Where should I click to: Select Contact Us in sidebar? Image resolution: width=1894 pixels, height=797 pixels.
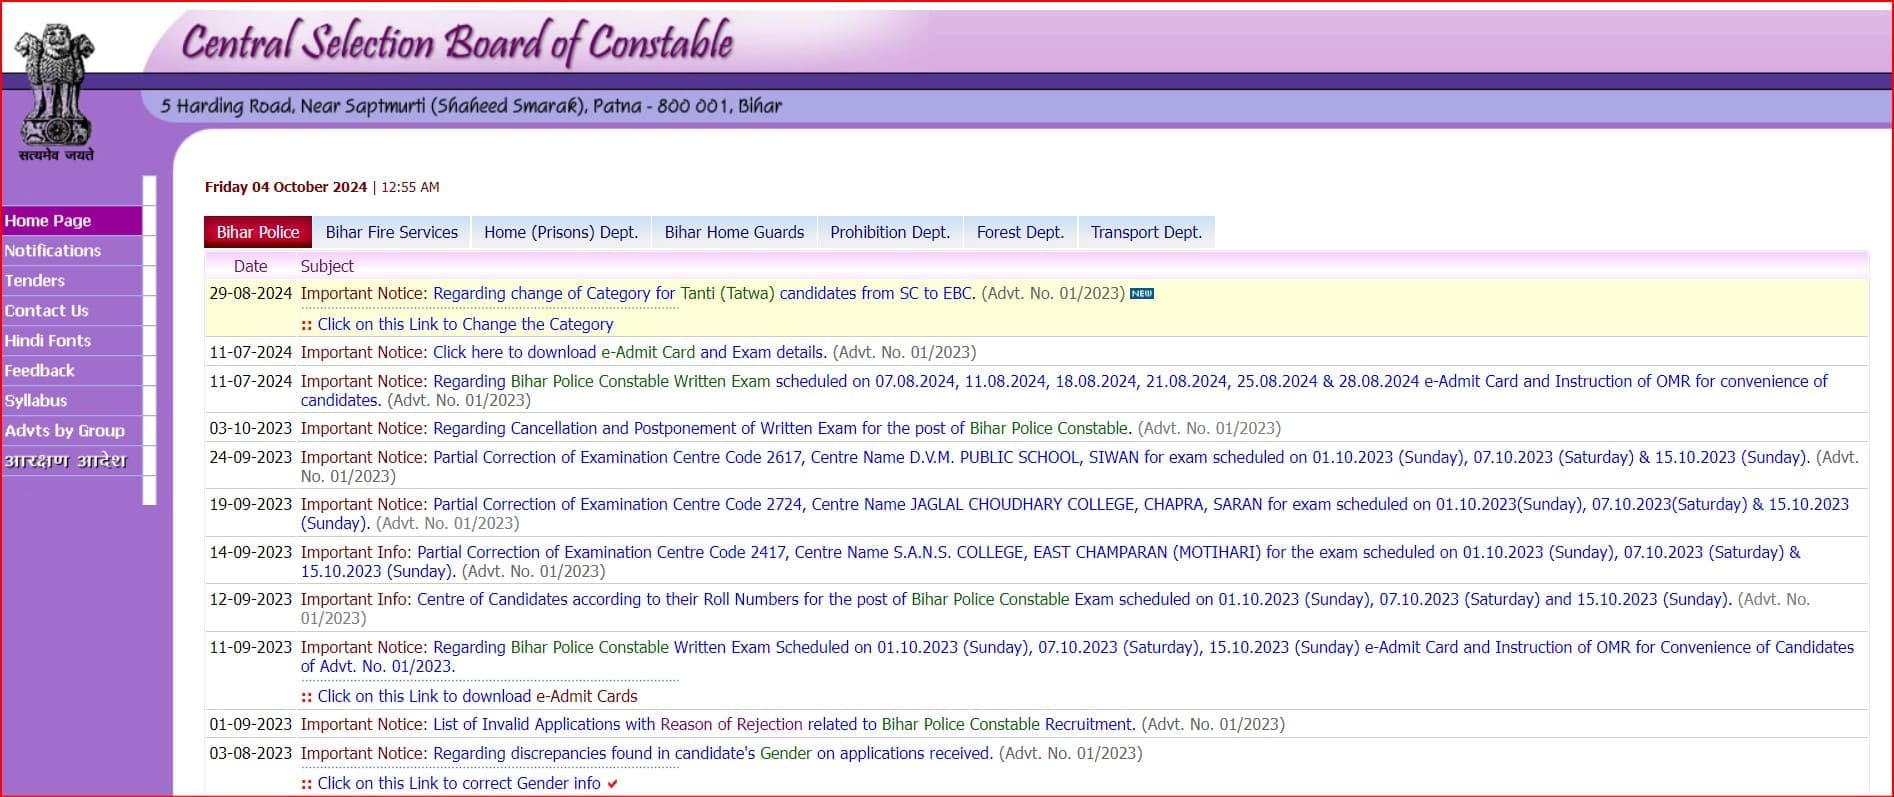72,310
